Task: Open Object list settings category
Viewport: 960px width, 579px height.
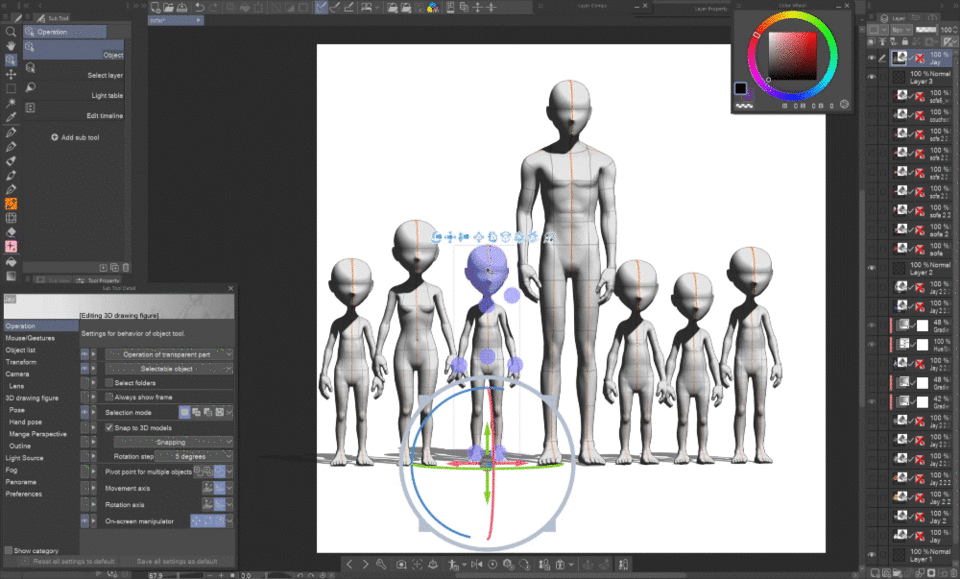Action: [x=21, y=350]
